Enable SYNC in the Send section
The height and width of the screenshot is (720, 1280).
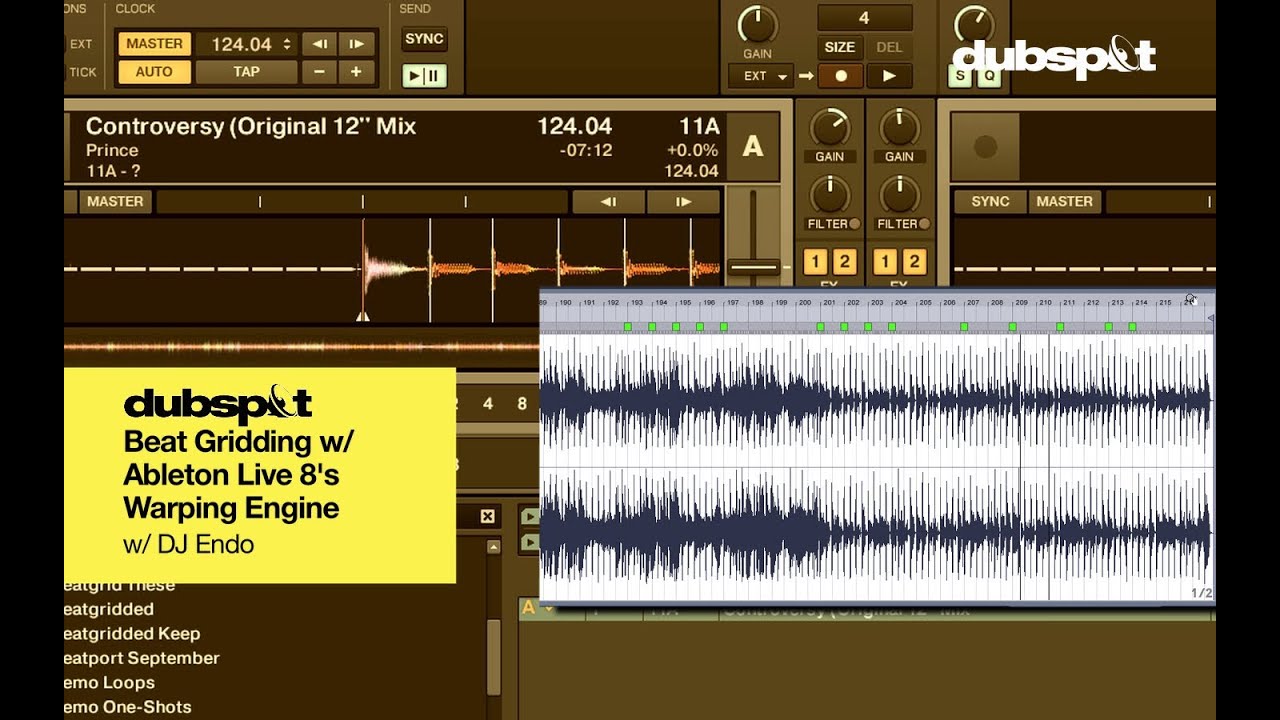[424, 40]
